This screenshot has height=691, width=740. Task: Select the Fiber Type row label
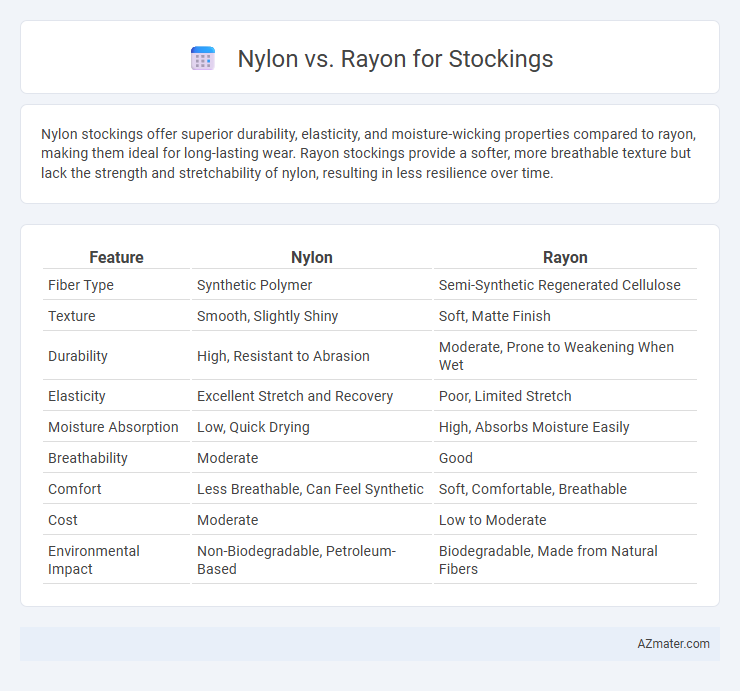81,285
